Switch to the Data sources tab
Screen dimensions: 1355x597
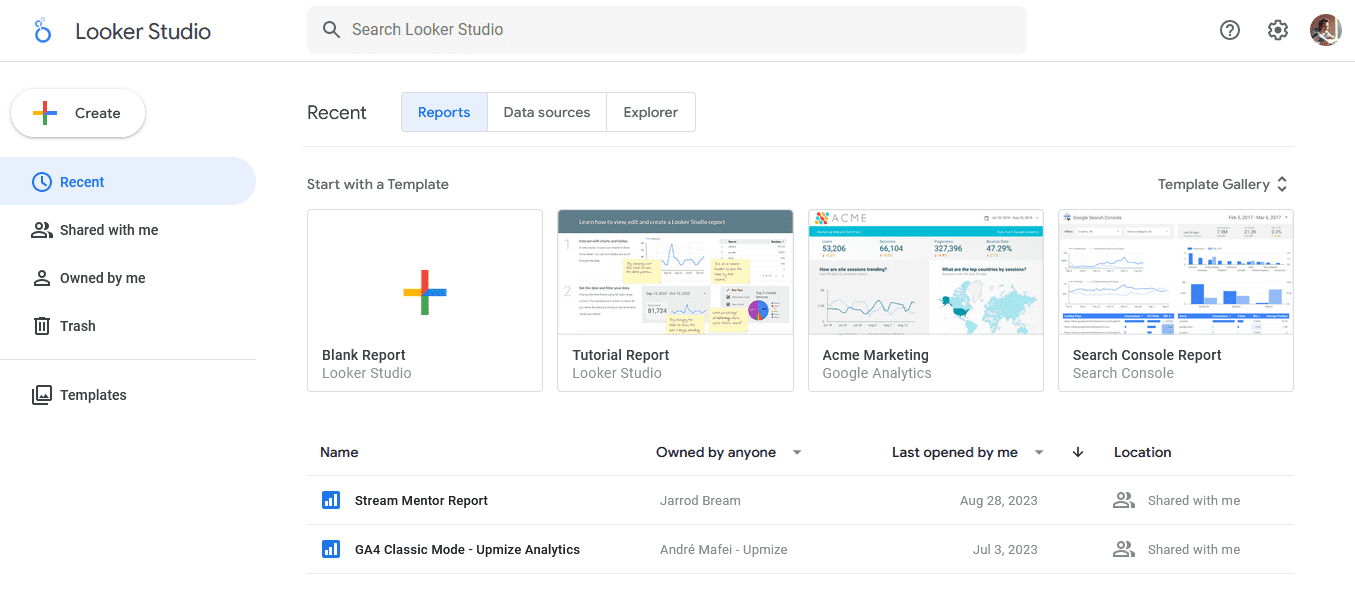pos(547,112)
